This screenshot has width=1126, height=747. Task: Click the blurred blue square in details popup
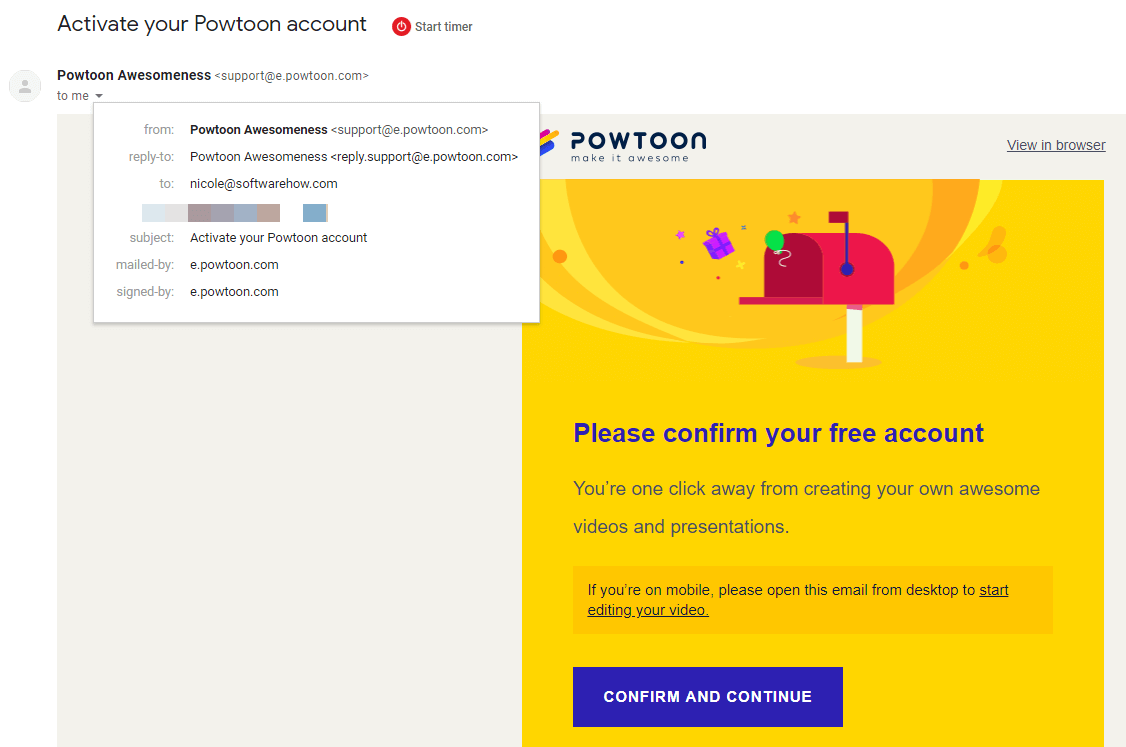[x=315, y=213]
